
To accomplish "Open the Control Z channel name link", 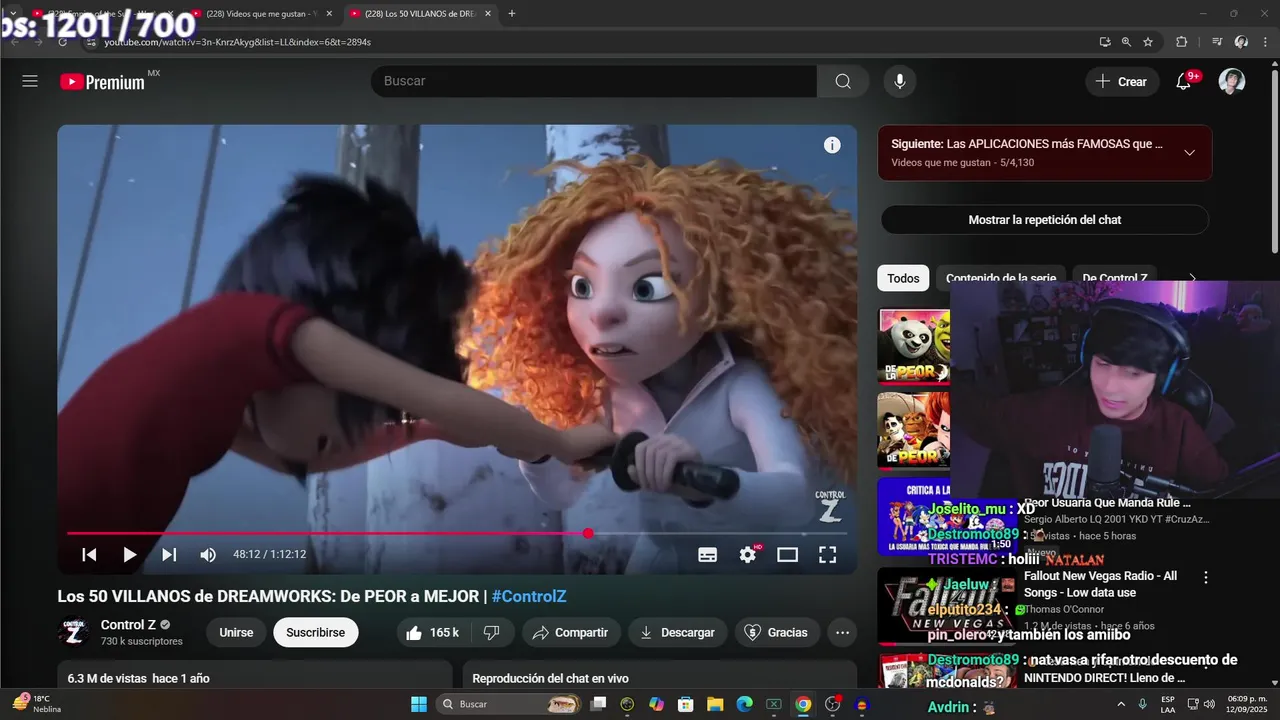I will 128,625.
